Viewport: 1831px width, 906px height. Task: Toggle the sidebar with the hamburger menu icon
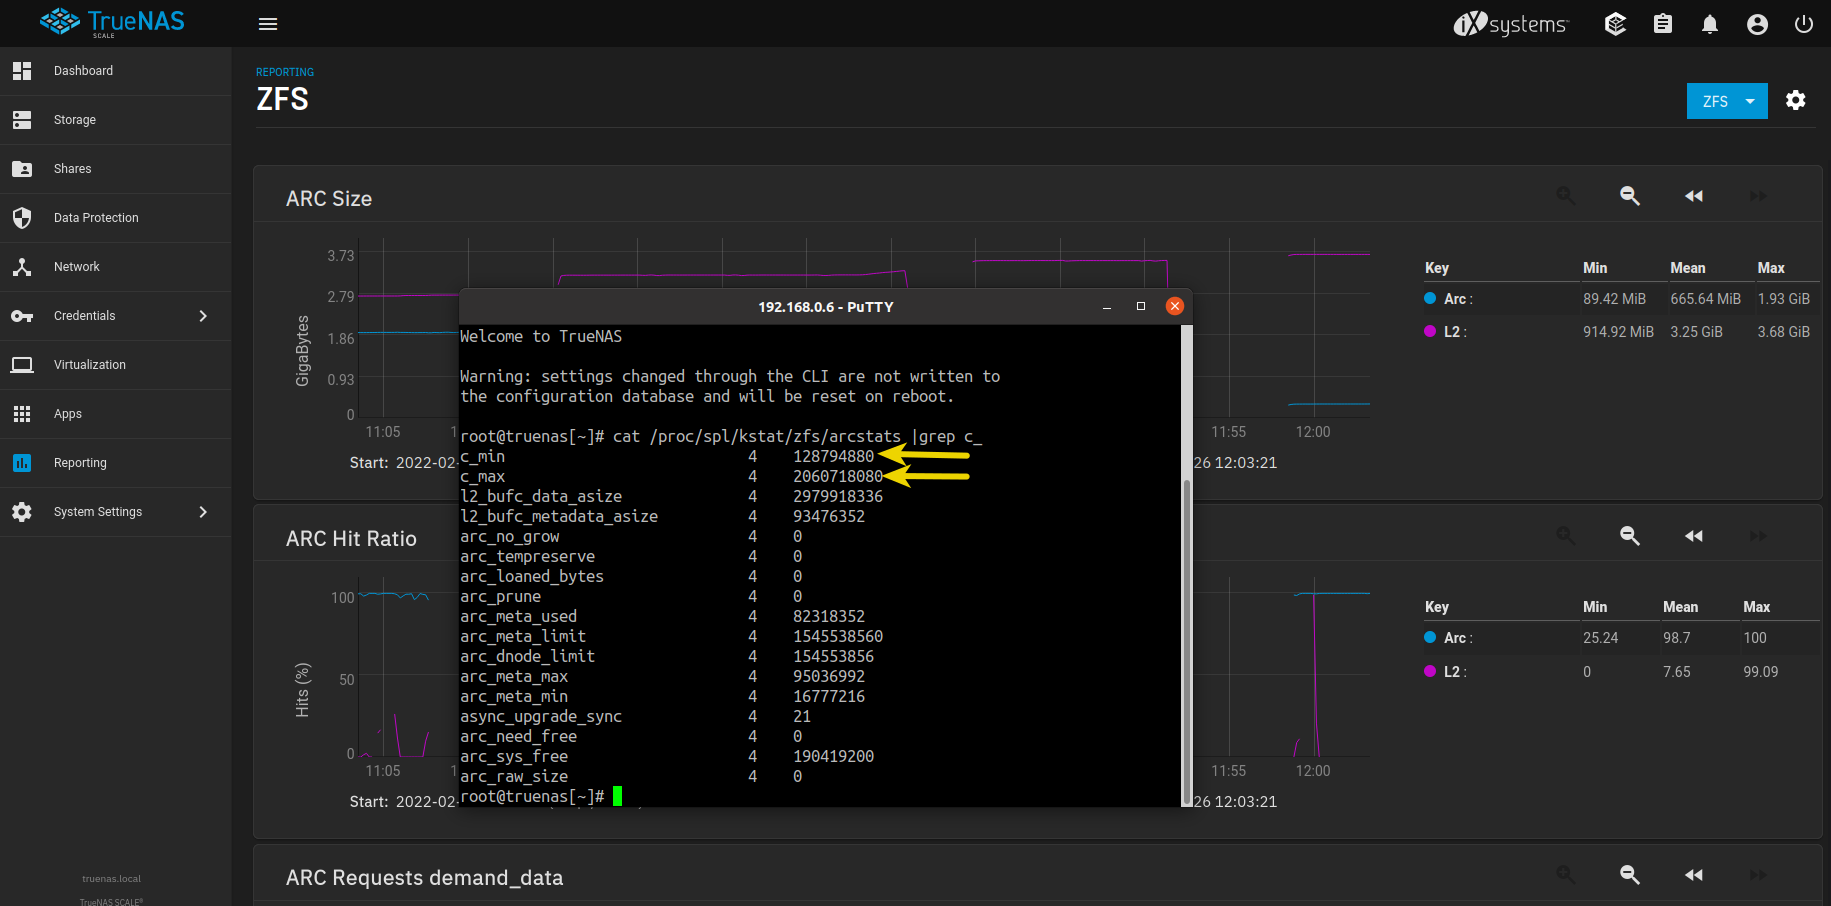268,24
